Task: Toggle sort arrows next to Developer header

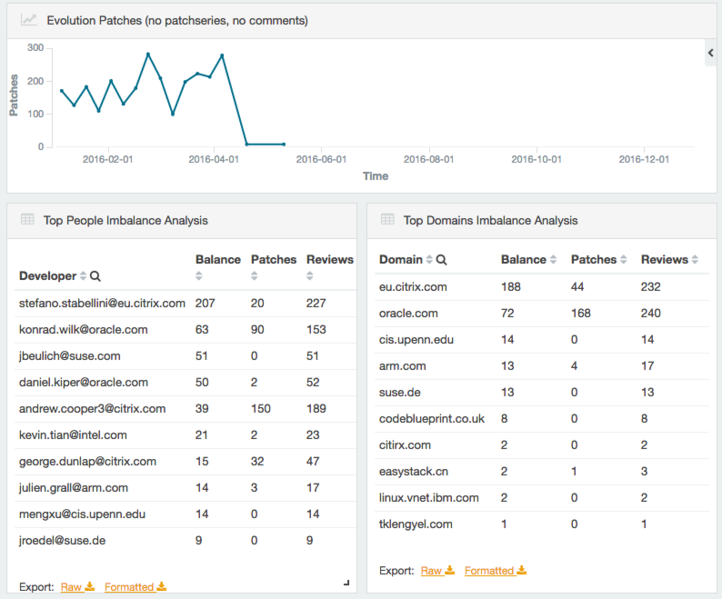Action: coord(83,276)
